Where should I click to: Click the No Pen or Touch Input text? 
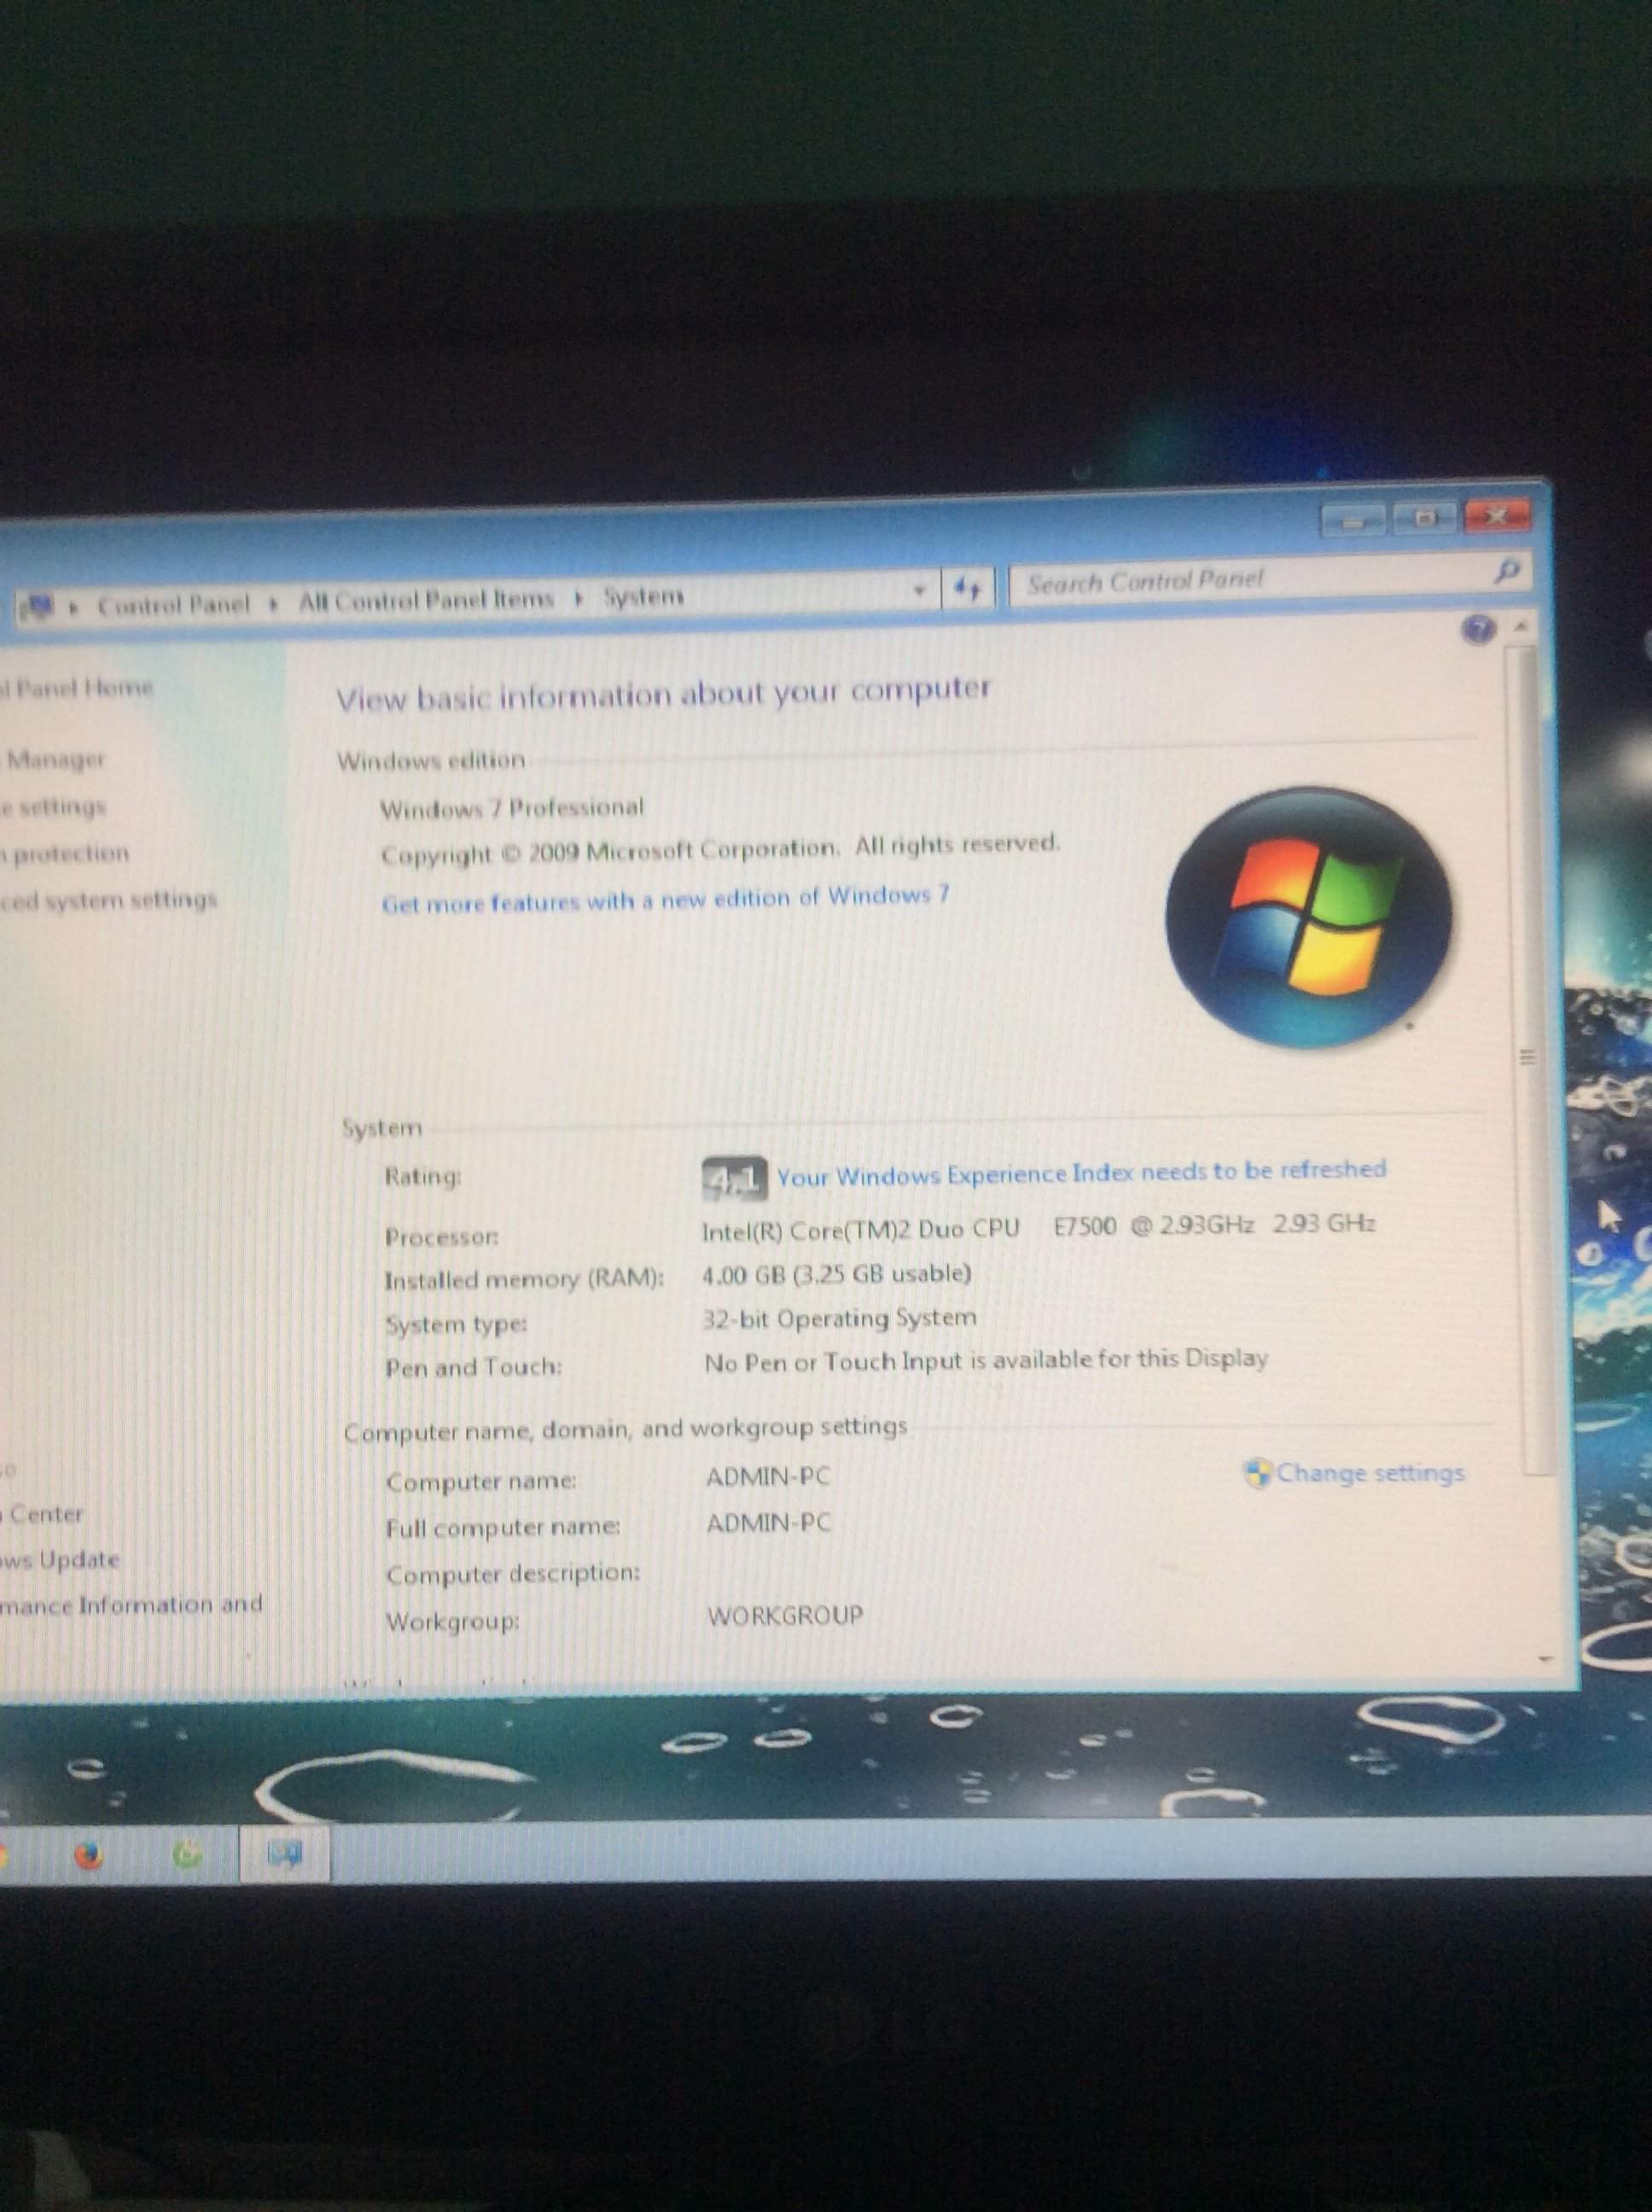pos(987,1361)
